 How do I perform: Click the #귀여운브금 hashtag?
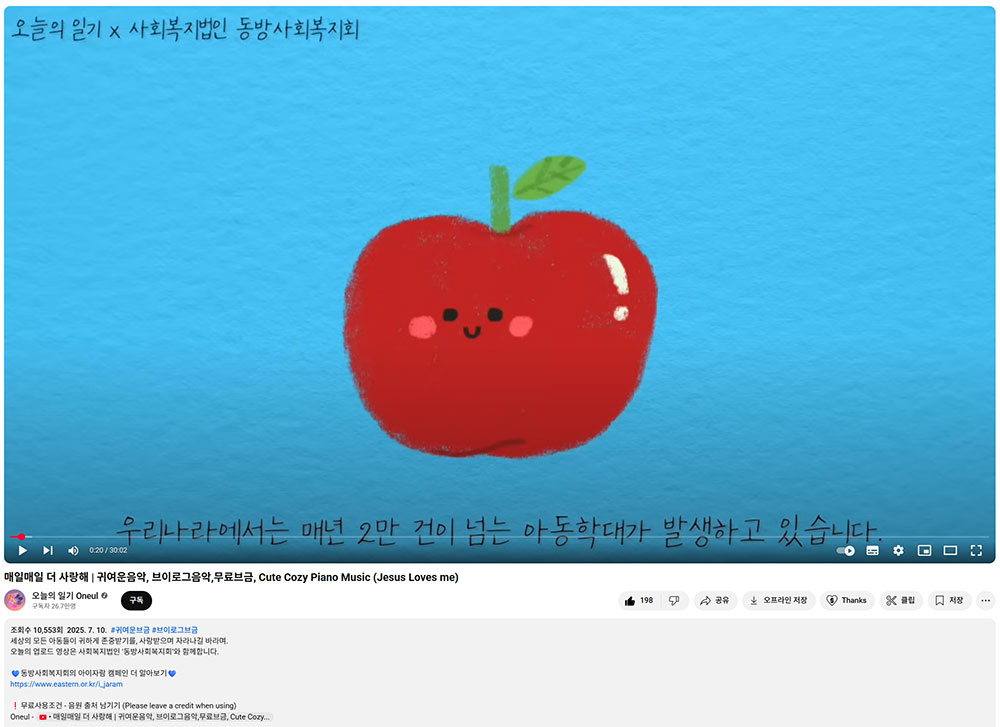click(x=129, y=630)
